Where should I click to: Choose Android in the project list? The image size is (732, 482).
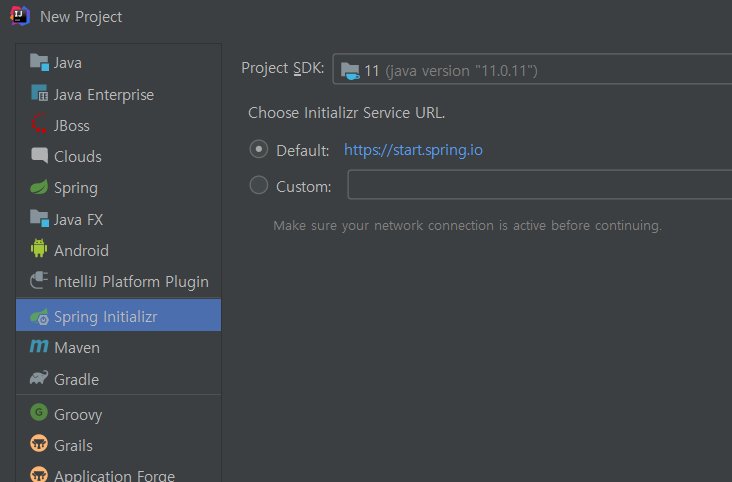coord(119,250)
